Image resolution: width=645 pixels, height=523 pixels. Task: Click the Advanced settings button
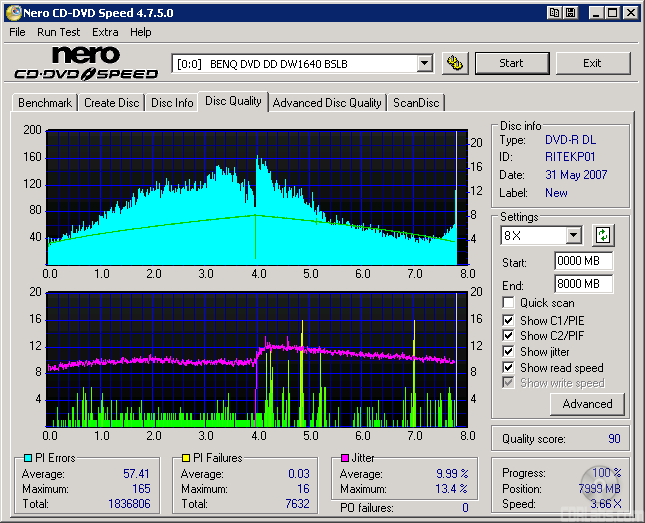tap(587, 404)
